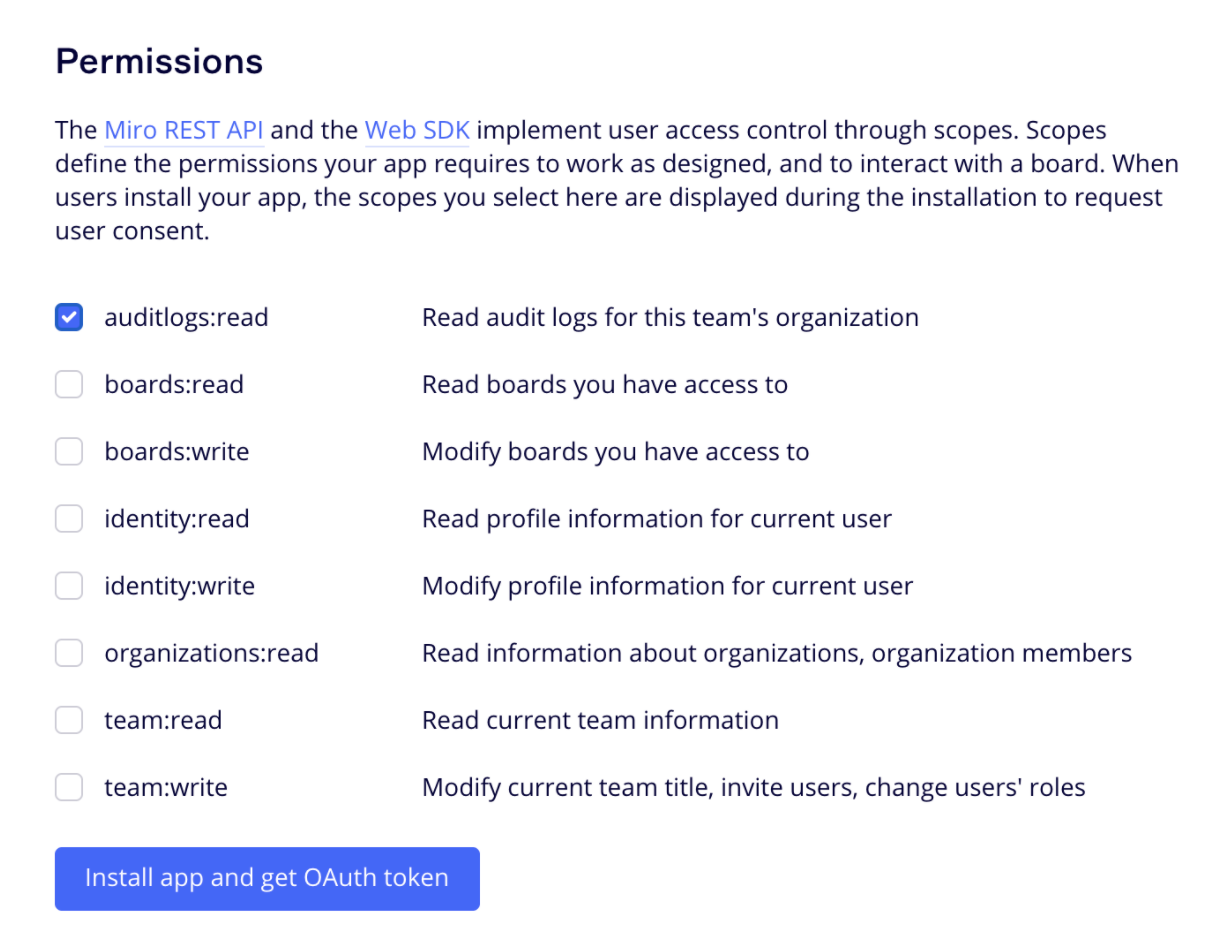Viewport: 1214px width, 940px height.
Task: Click 'Read profile information for current user' text
Action: point(656,519)
